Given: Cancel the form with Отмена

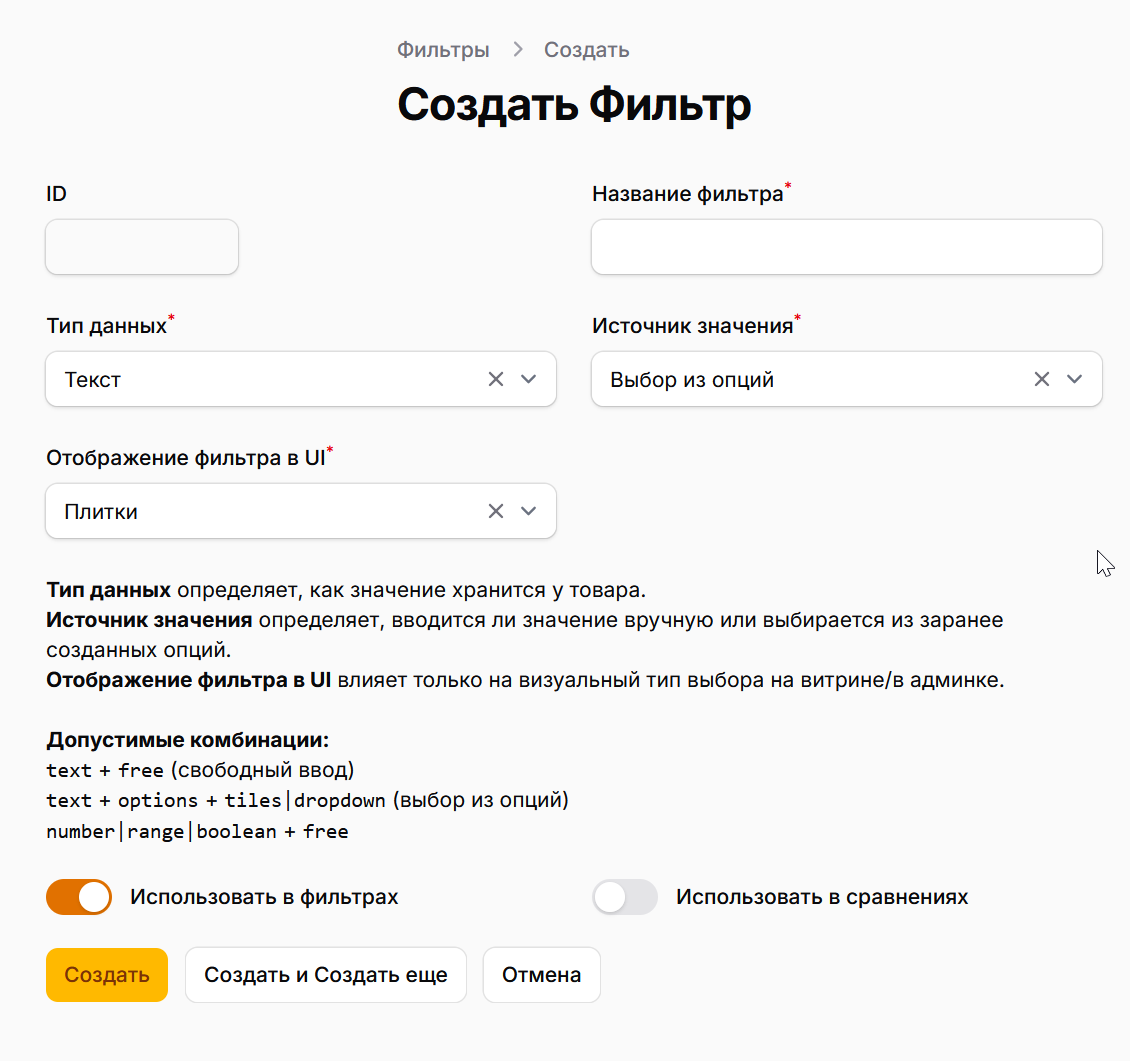Looking at the screenshot, I should click(x=541, y=974).
